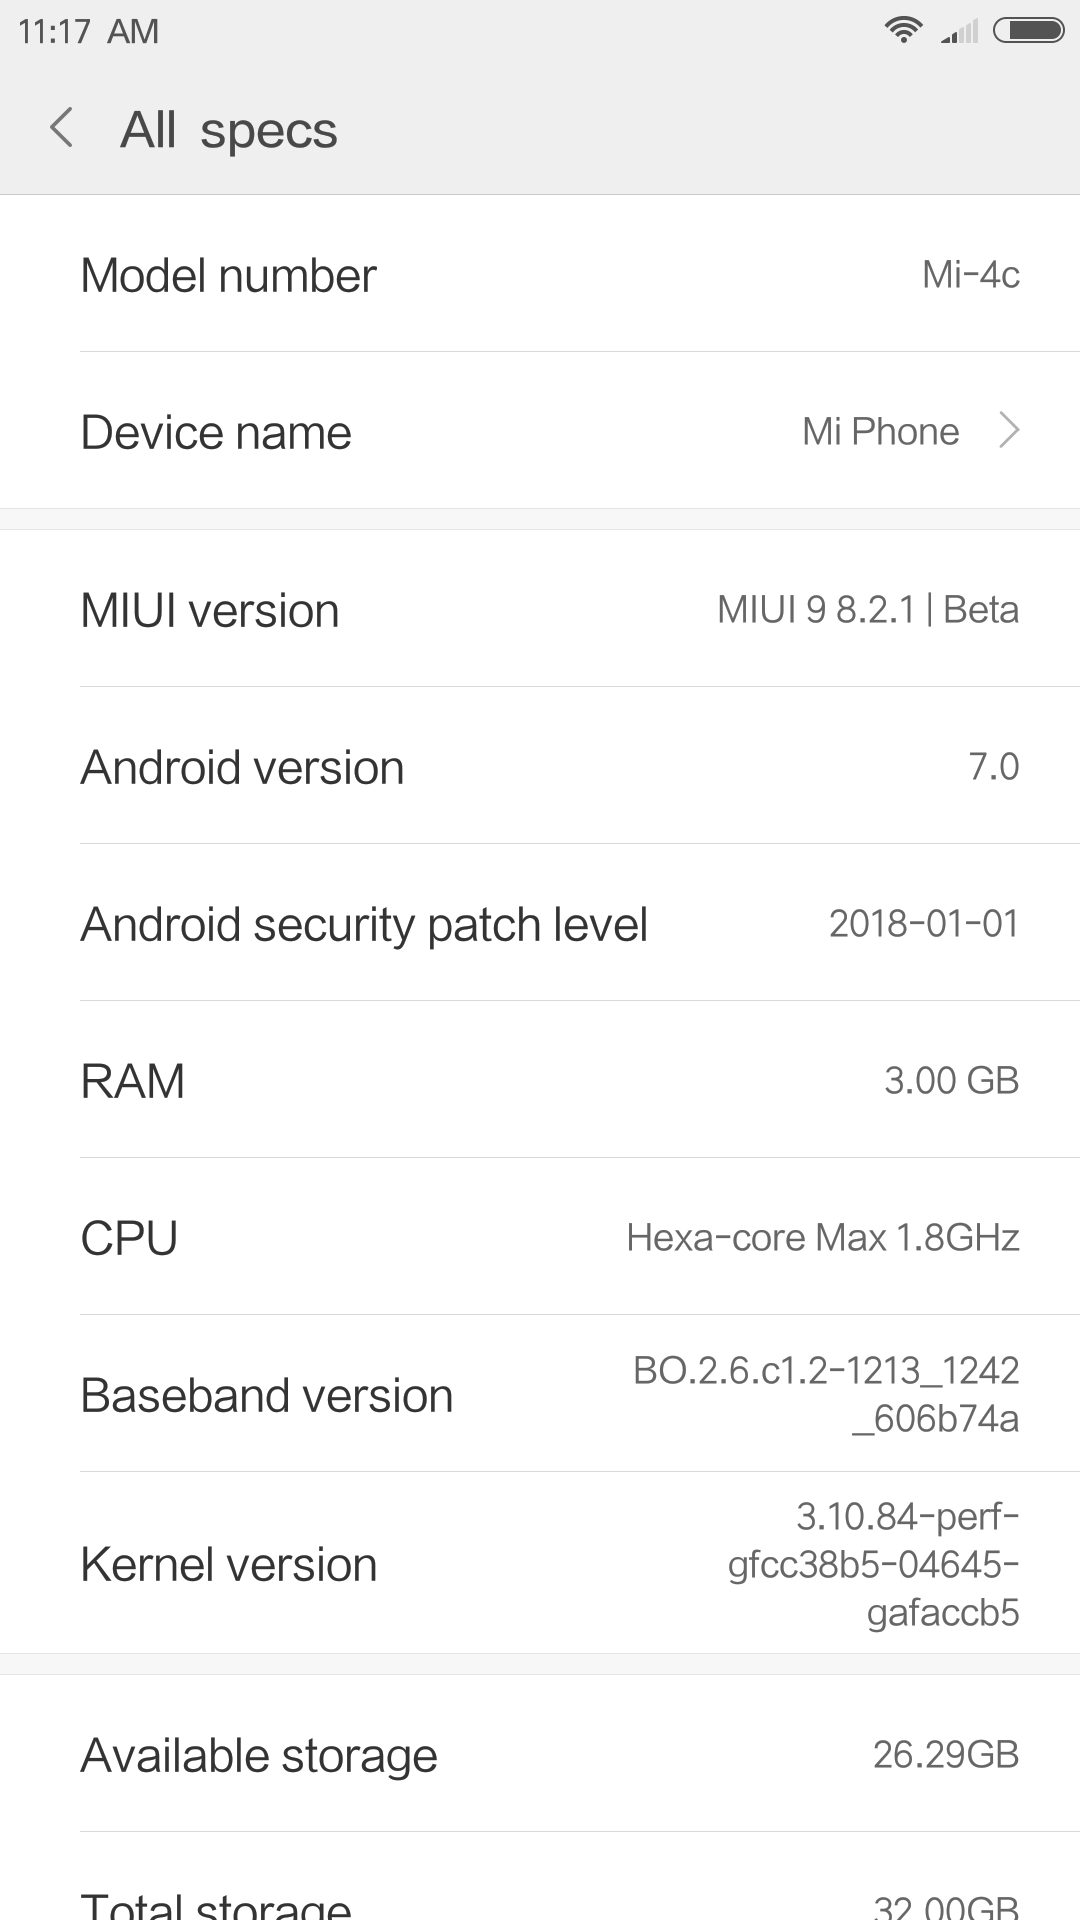
Task: Select the Baseband version entry
Action: click(x=540, y=1395)
